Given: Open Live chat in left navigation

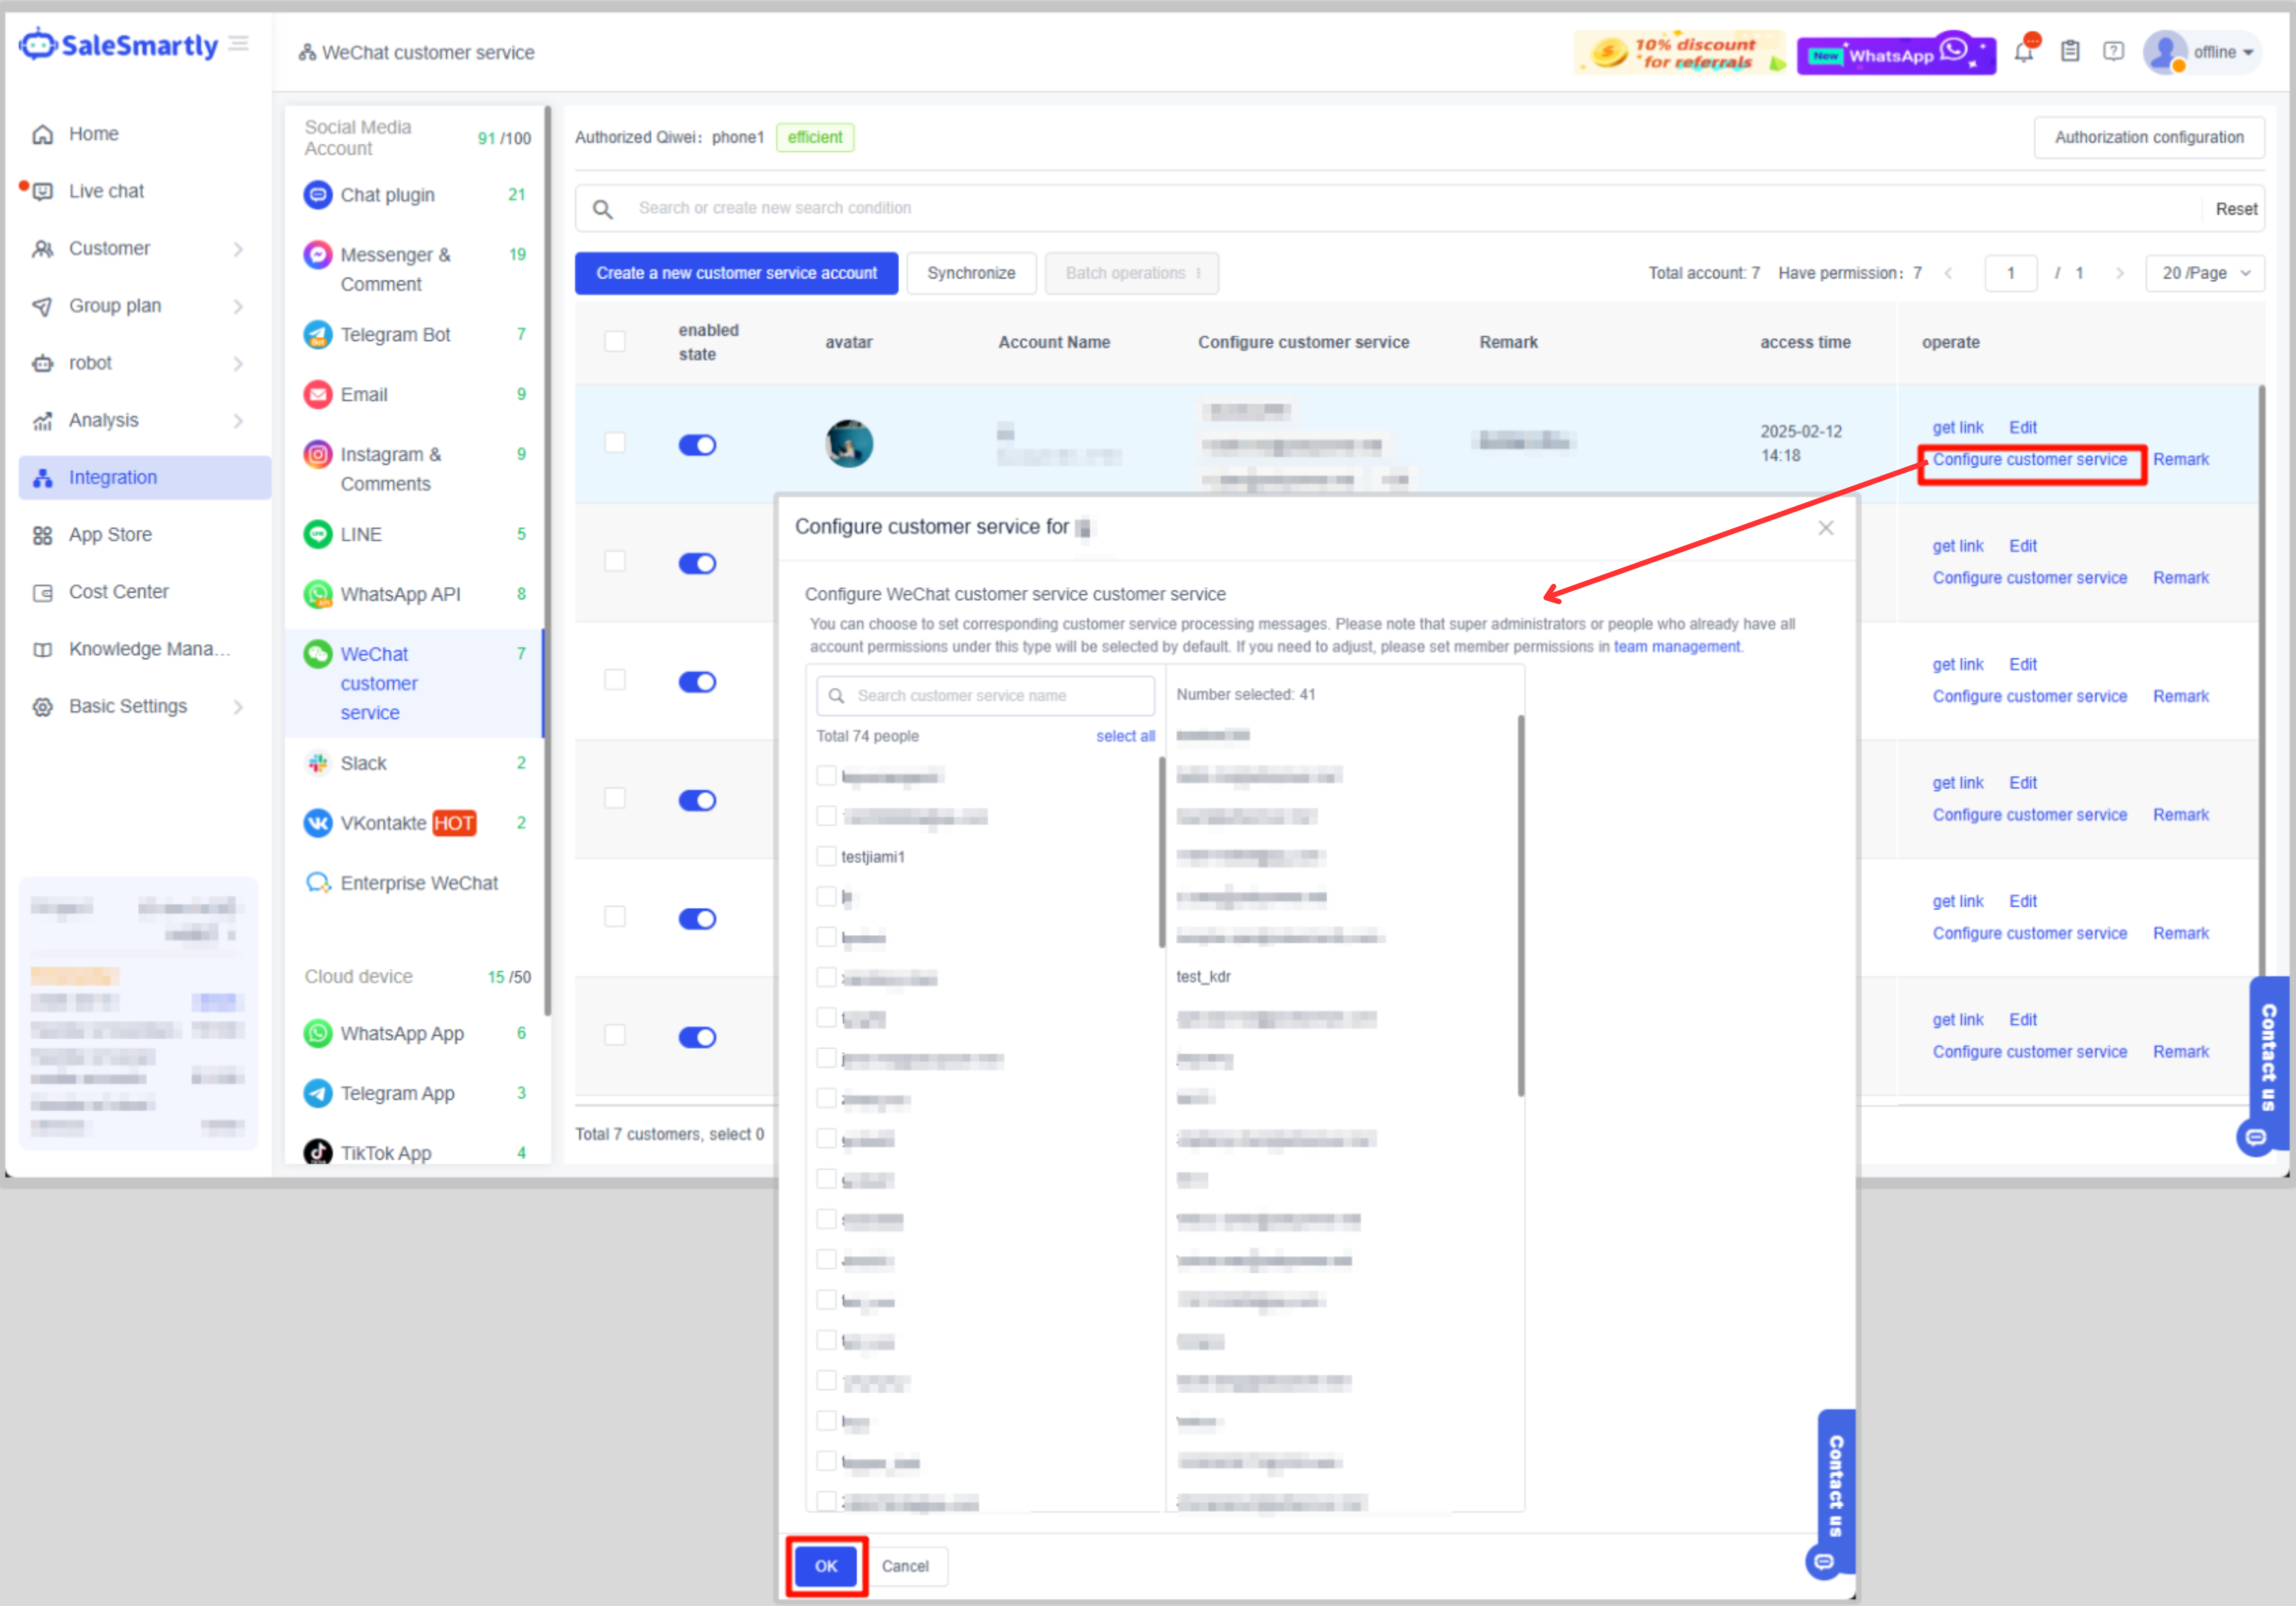Looking at the screenshot, I should pos(106,192).
